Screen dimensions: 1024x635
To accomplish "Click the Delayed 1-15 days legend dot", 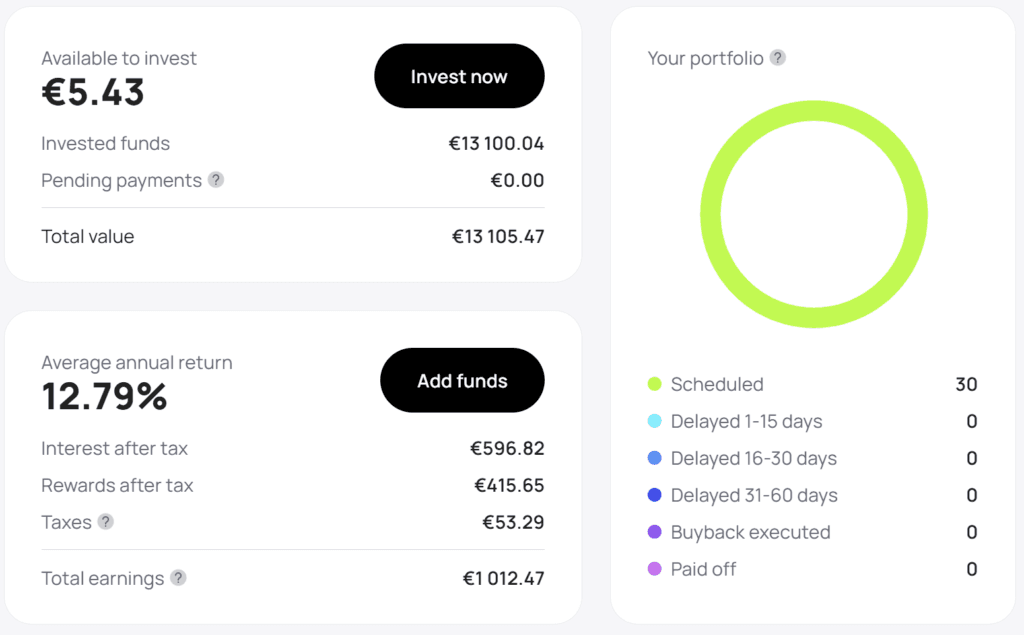I will coord(654,421).
